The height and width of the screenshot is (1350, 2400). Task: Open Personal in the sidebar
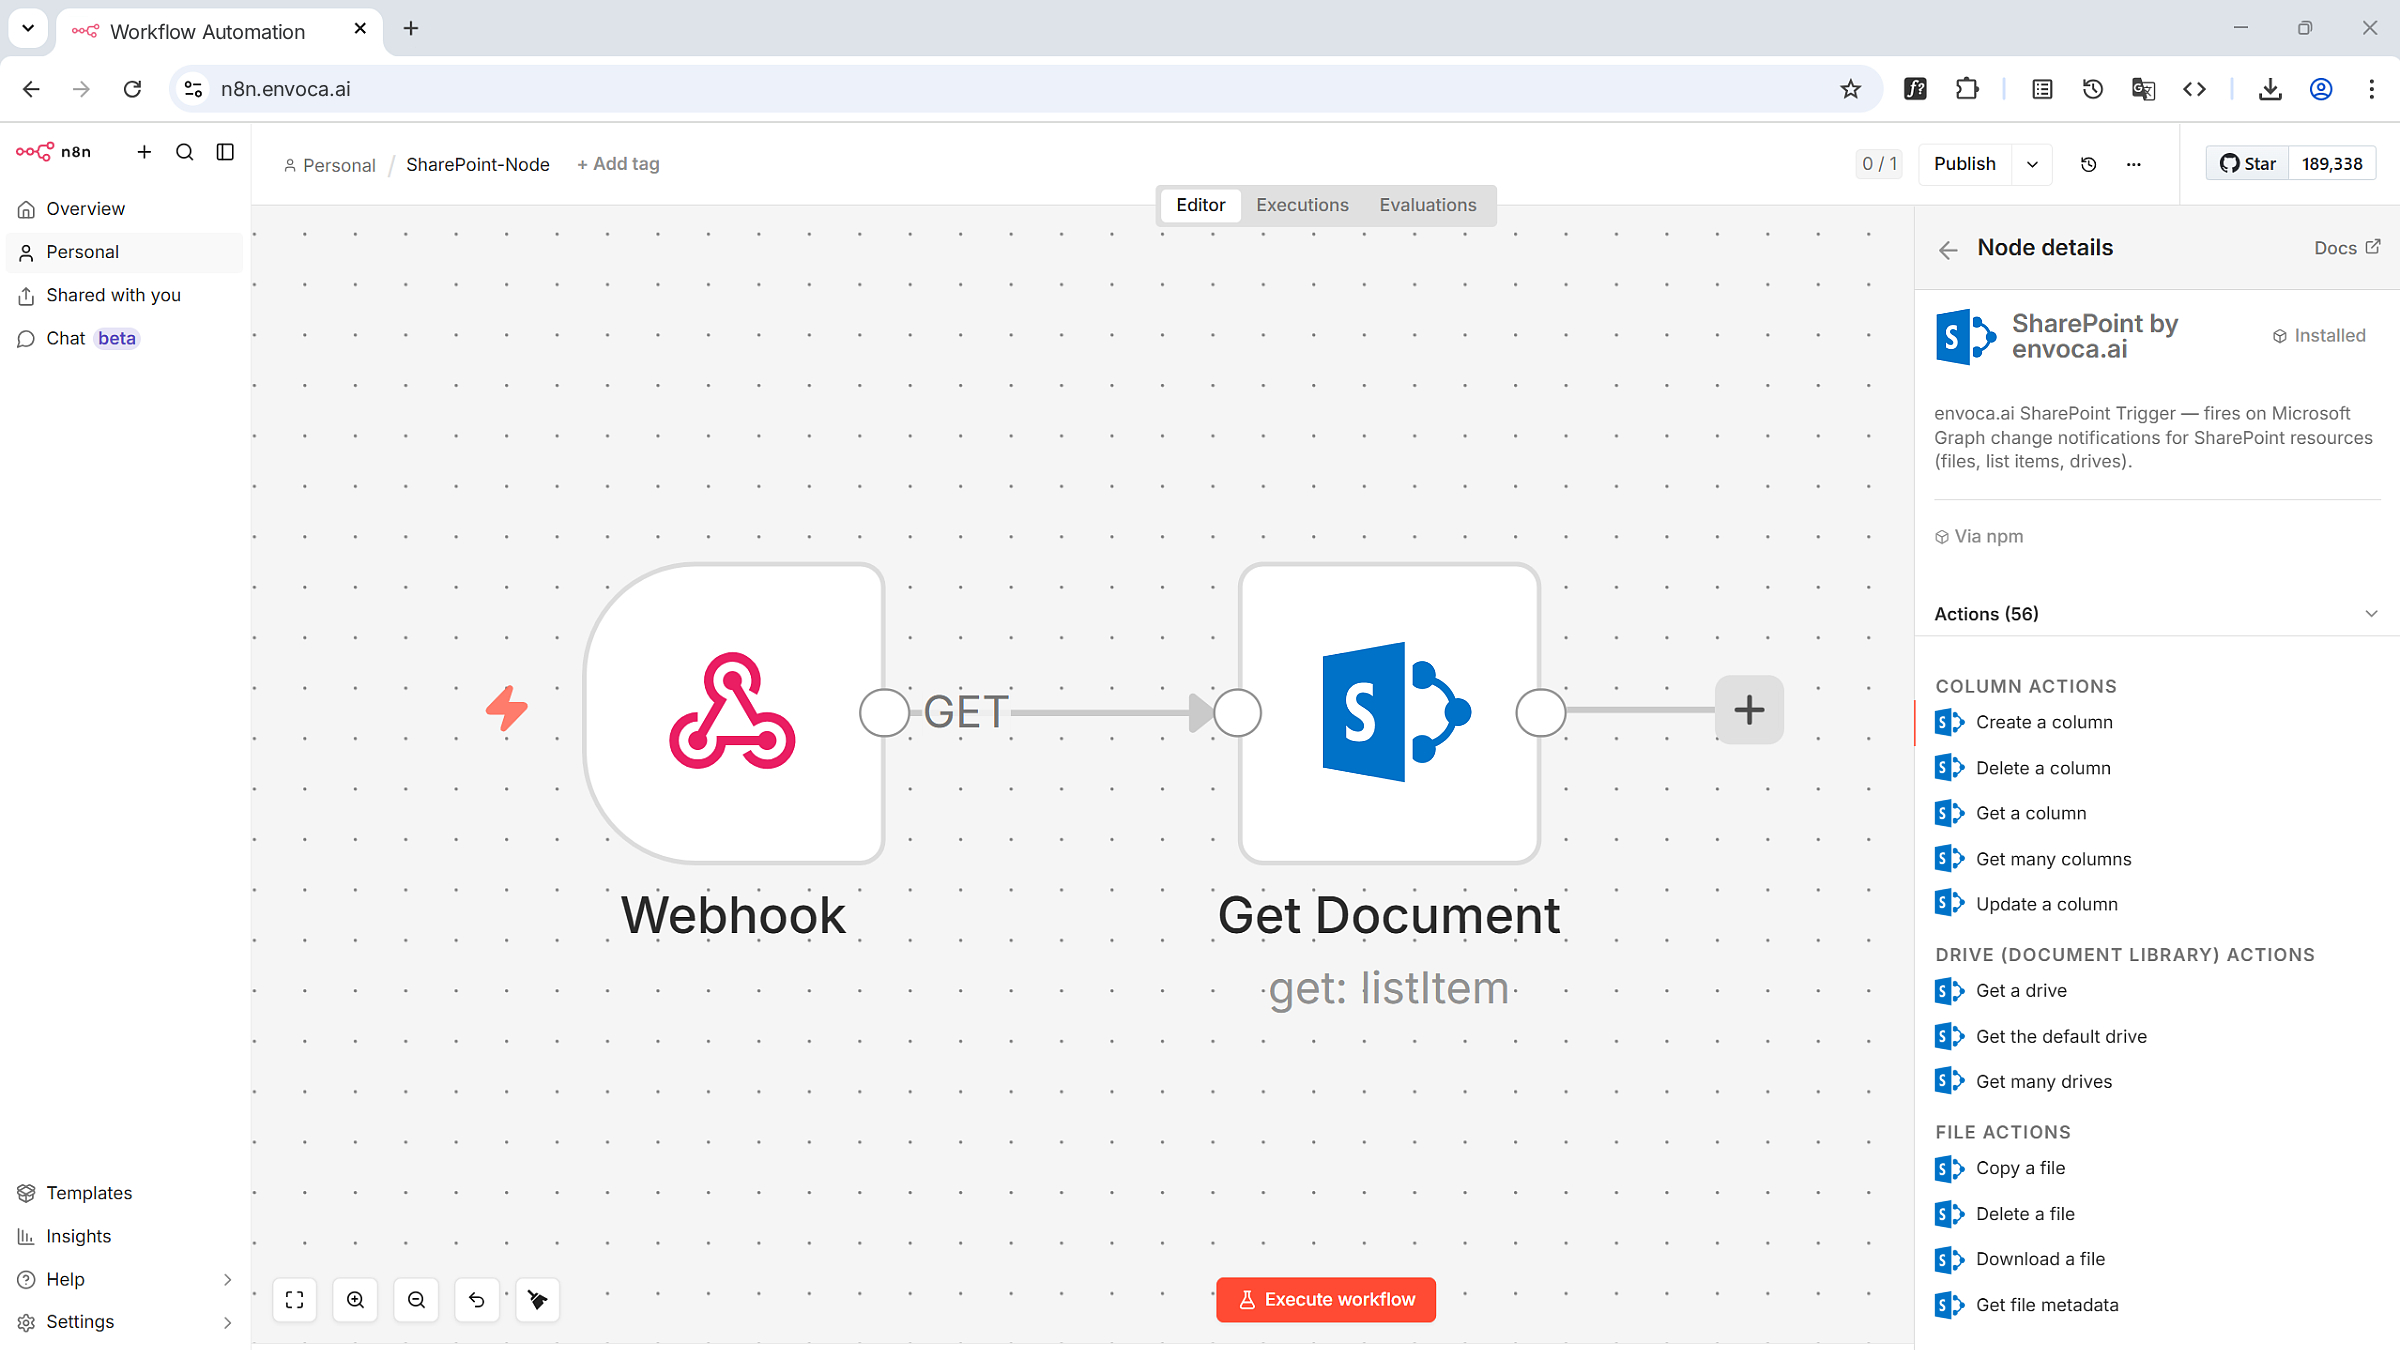pos(125,252)
